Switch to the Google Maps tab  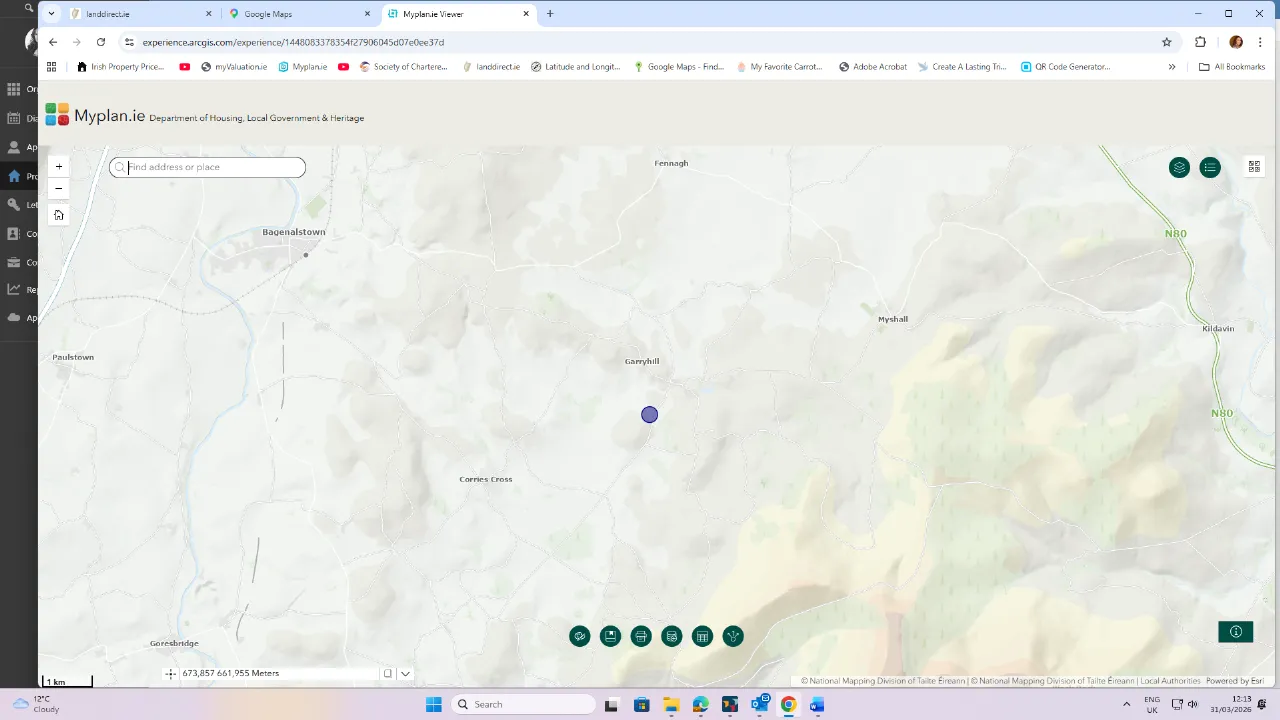point(298,14)
